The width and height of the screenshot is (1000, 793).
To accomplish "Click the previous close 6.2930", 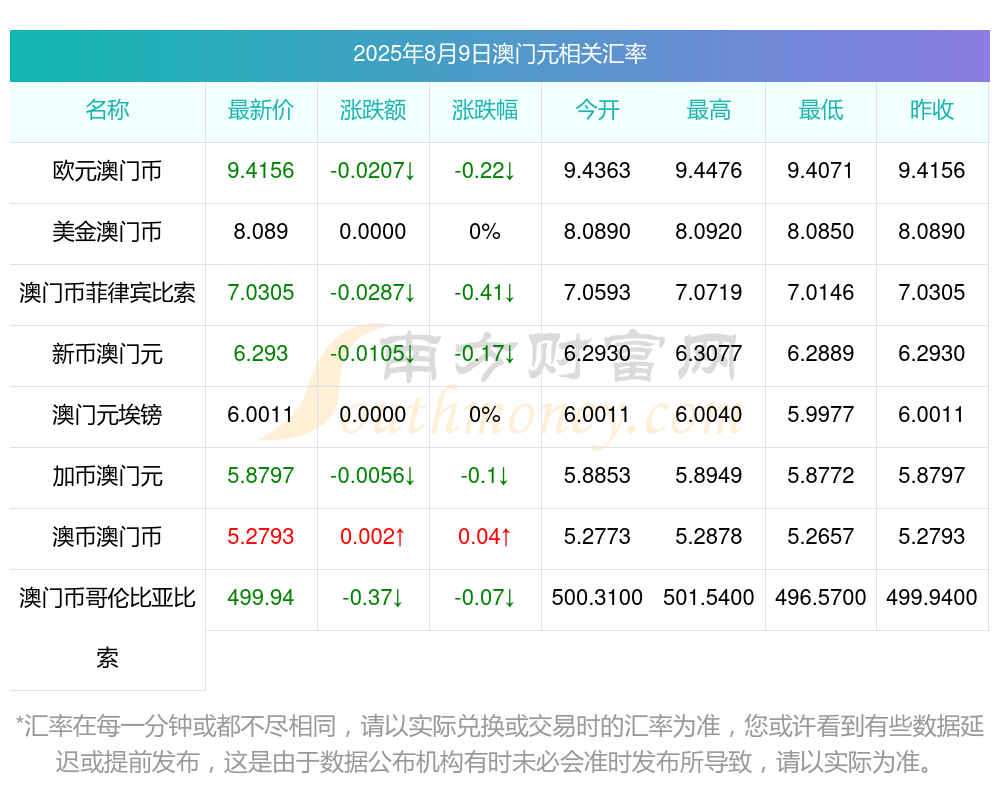I will [932, 353].
